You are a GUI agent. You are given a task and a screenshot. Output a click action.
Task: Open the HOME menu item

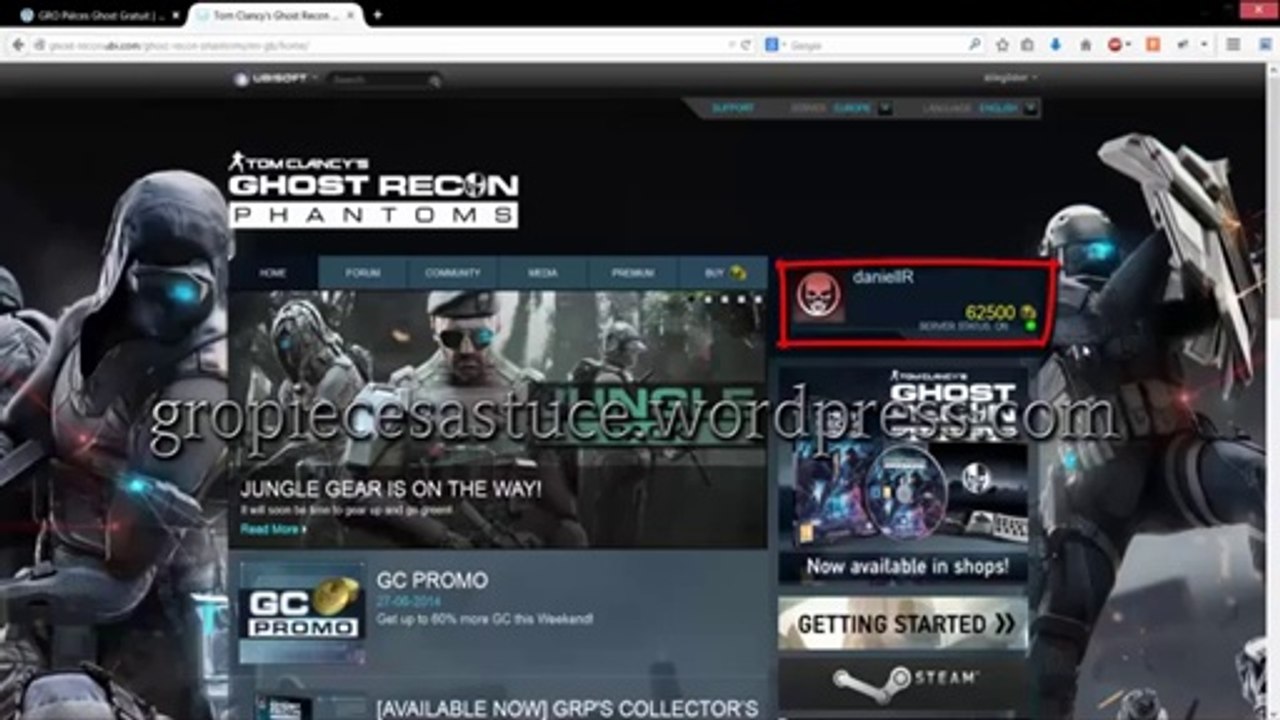pos(273,273)
